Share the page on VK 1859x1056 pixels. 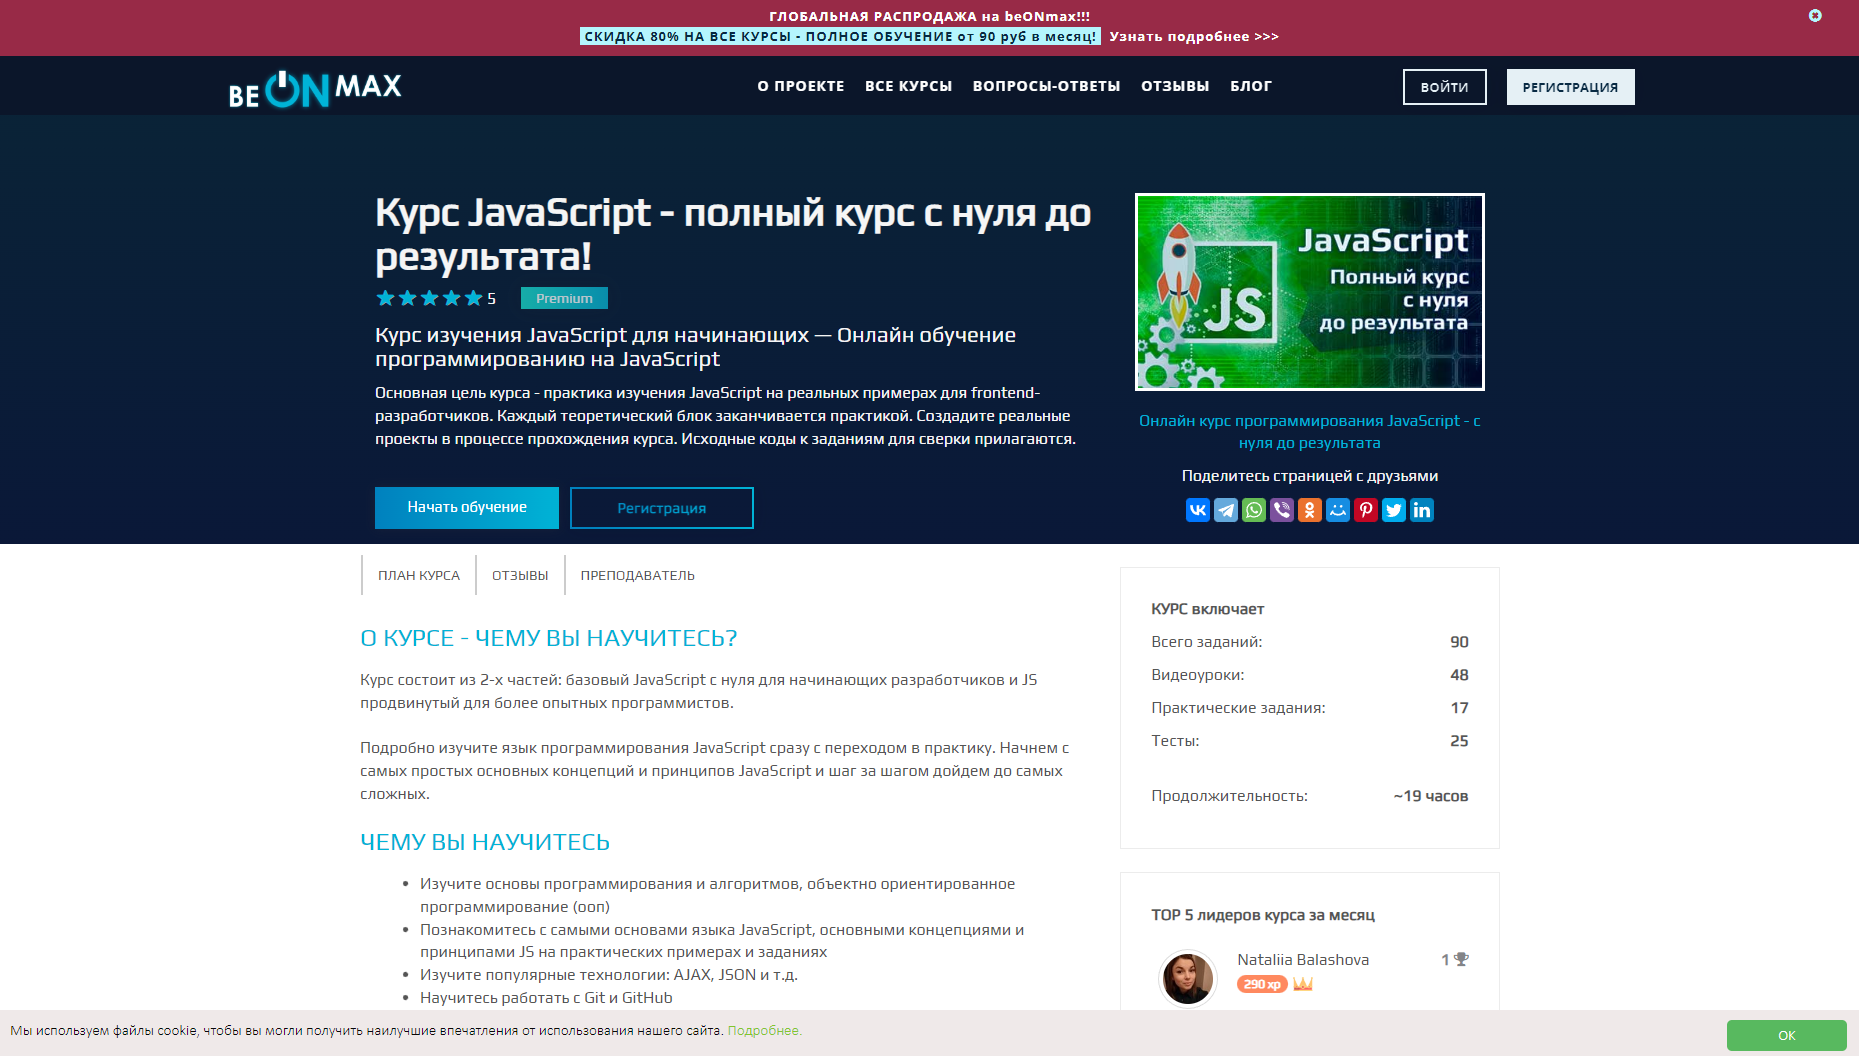(x=1197, y=510)
